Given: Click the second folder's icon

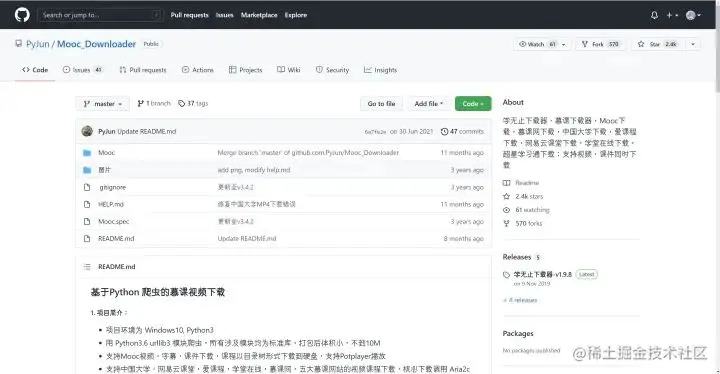Looking at the screenshot, I should (87, 170).
